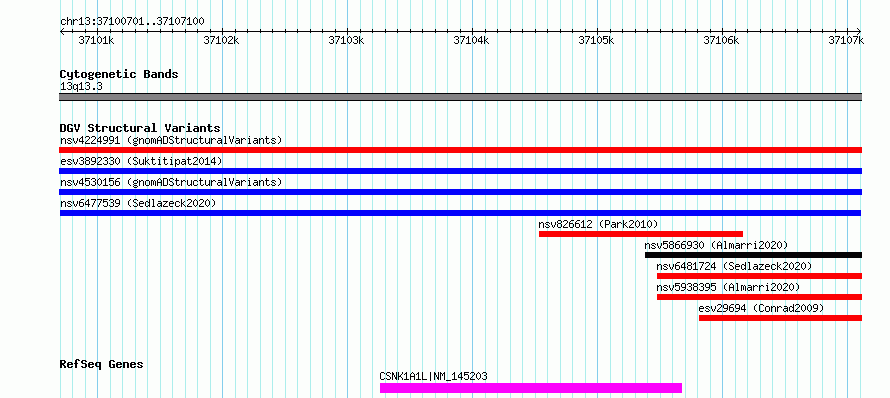This screenshot has height=398, width=890.
Task: Click the CSNK1A1L magenta gene bar
Action: pyautogui.click(x=531, y=388)
